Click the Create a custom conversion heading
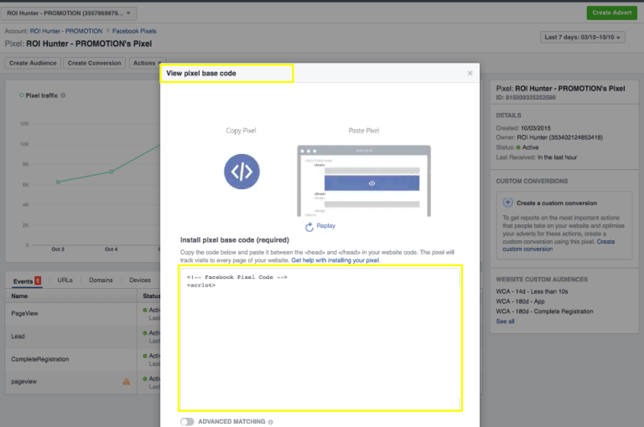Image resolution: width=644 pixels, height=427 pixels. pos(557,203)
